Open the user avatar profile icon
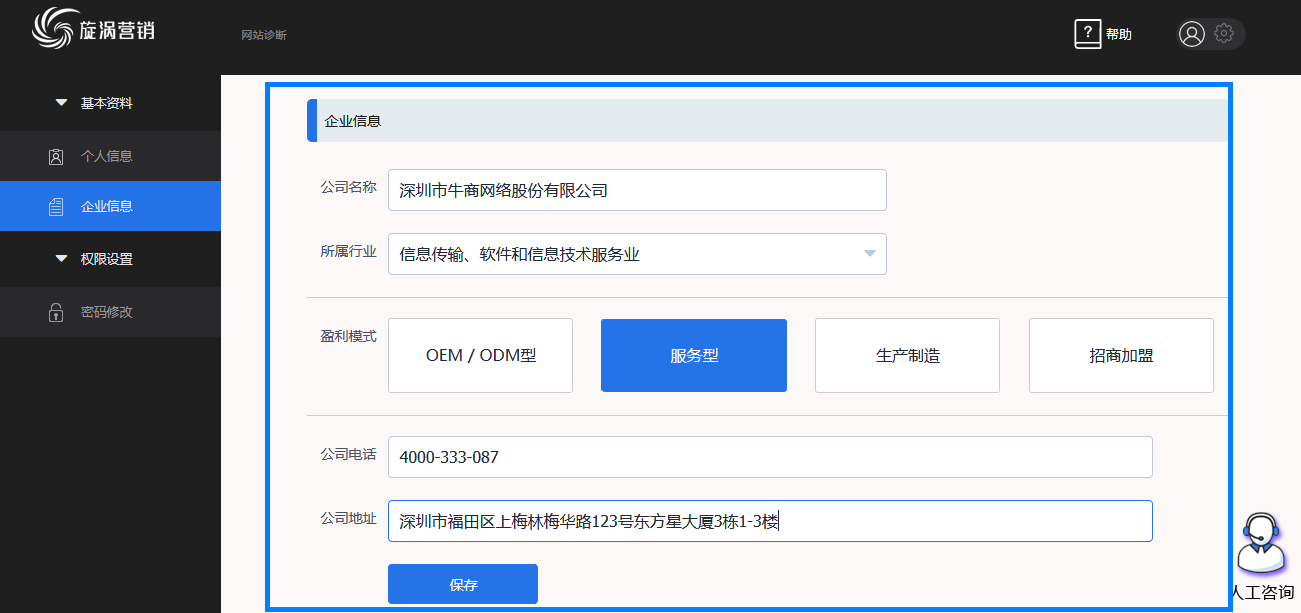This screenshot has width=1301, height=613. [x=1192, y=34]
